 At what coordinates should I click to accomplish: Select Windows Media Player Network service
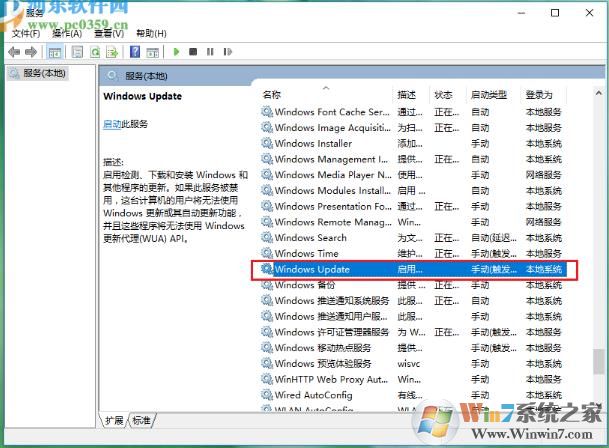[412, 175]
